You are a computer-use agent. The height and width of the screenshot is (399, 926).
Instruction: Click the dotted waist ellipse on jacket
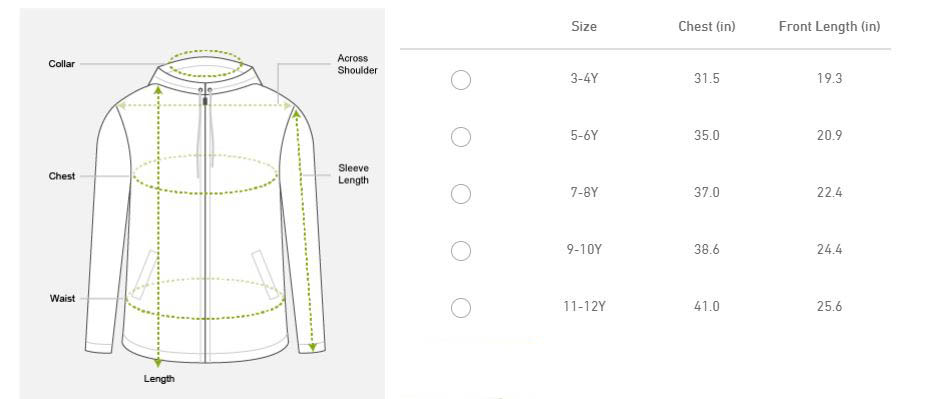(x=207, y=299)
